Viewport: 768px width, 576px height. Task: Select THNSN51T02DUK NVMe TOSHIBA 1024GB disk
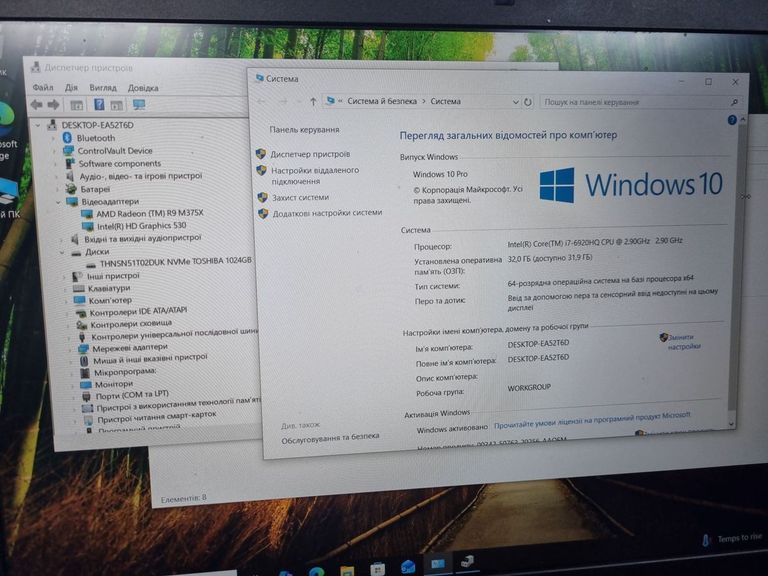tap(176, 261)
